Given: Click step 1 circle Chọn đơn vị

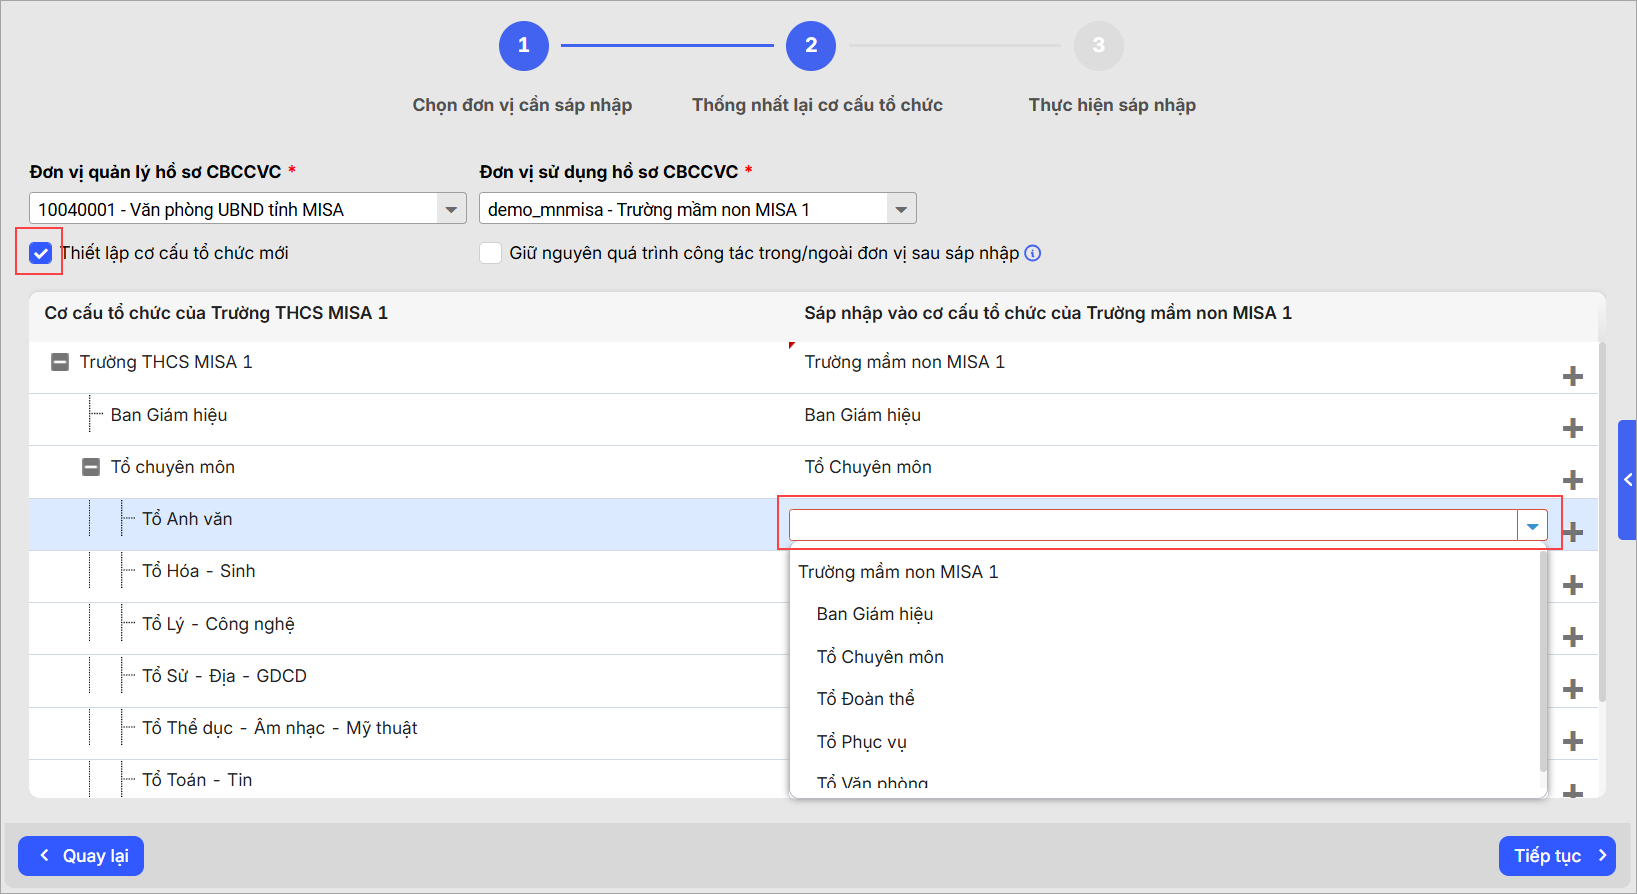Looking at the screenshot, I should click(523, 46).
